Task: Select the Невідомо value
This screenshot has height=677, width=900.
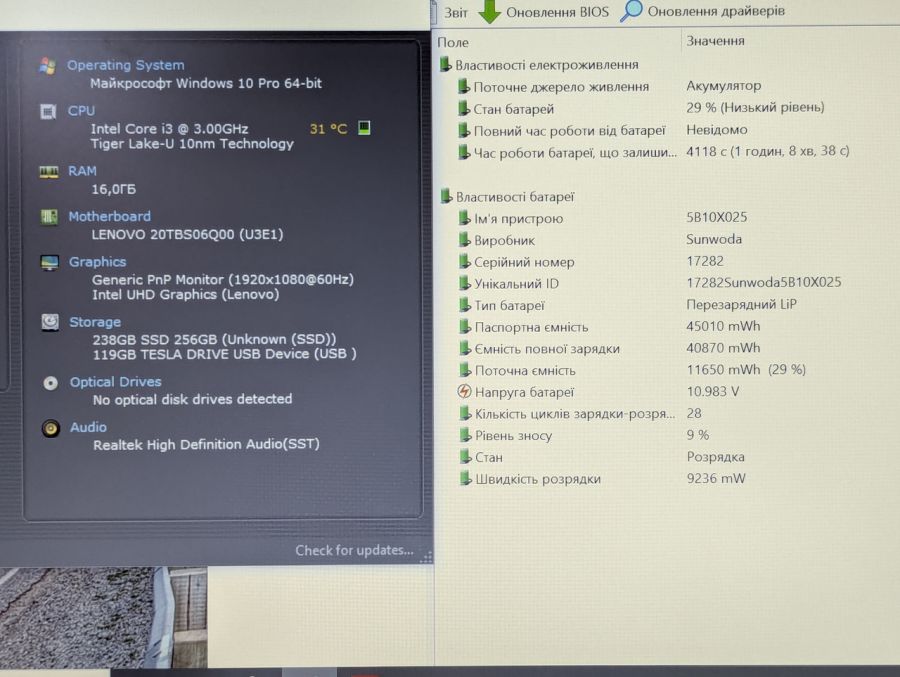Action: (x=717, y=130)
